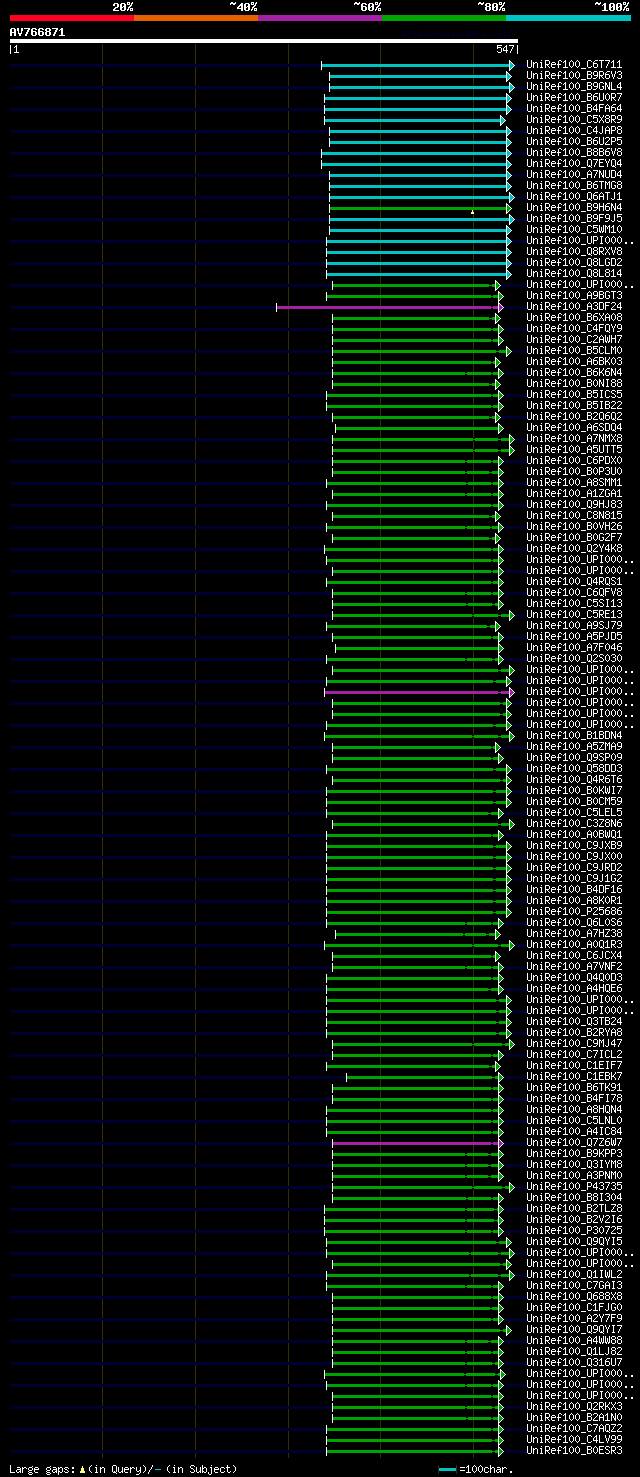Click the green ~80% identity legend segment
The image size is (640, 1477).
pos(444,18)
